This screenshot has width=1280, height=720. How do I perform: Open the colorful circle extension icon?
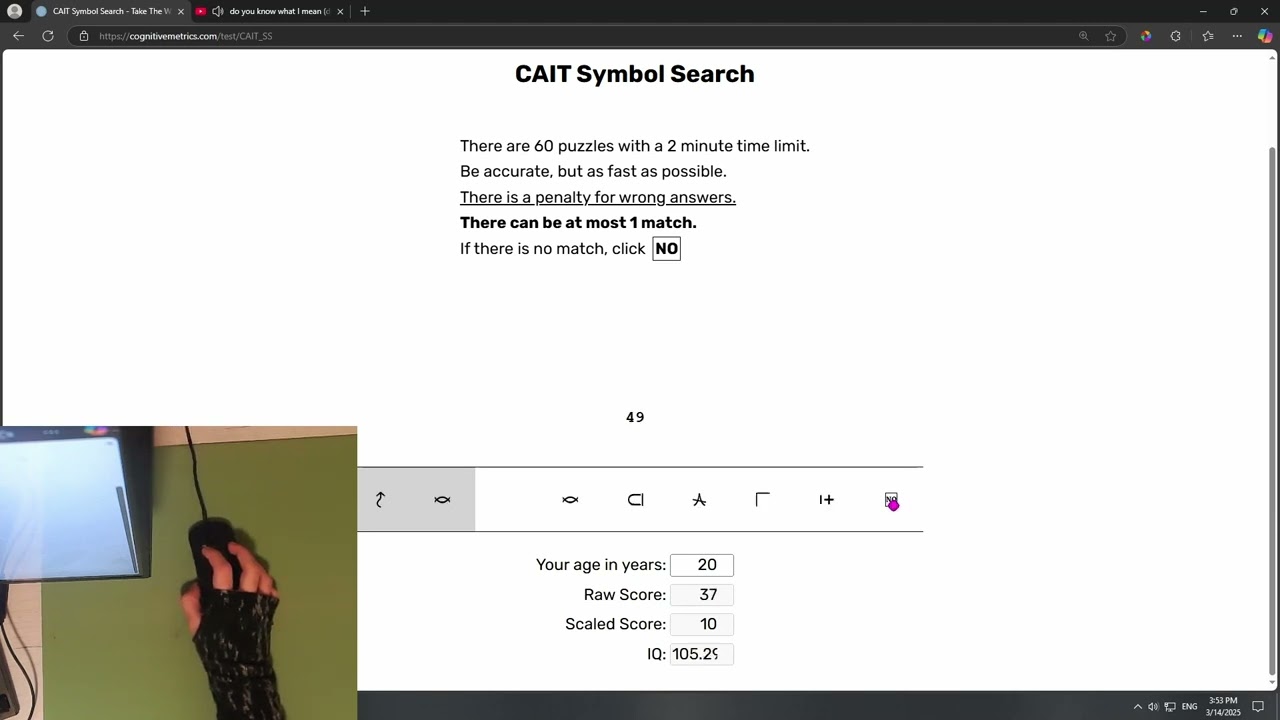tap(1145, 36)
